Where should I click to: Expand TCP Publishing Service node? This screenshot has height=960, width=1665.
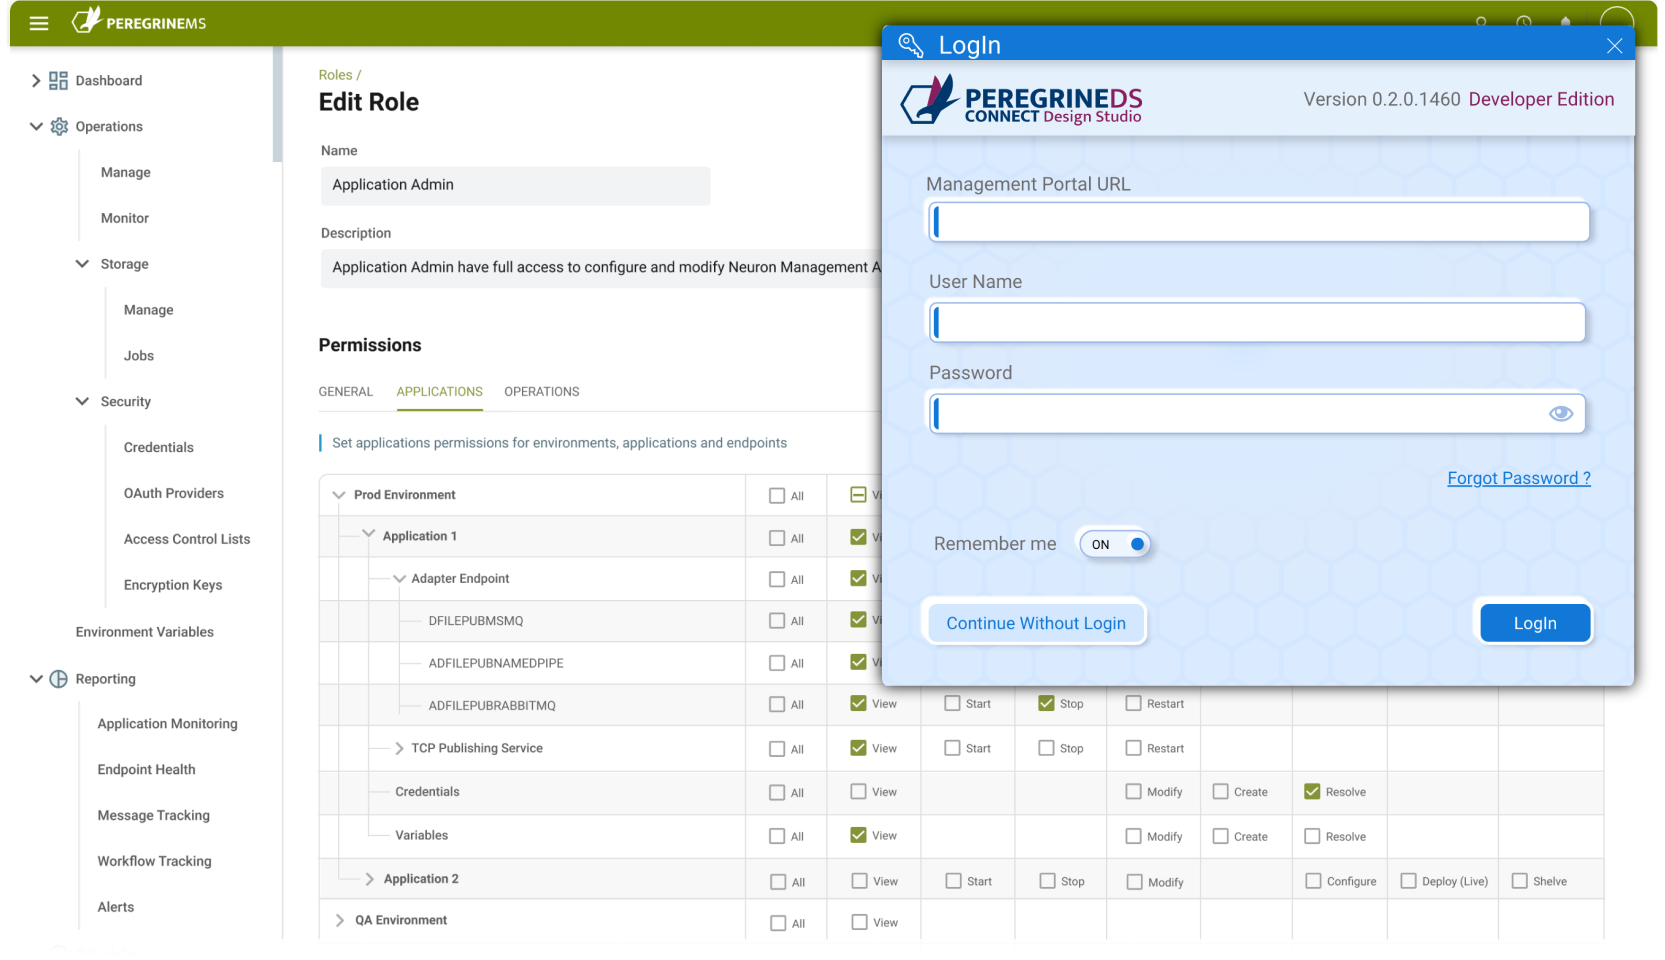click(x=399, y=748)
